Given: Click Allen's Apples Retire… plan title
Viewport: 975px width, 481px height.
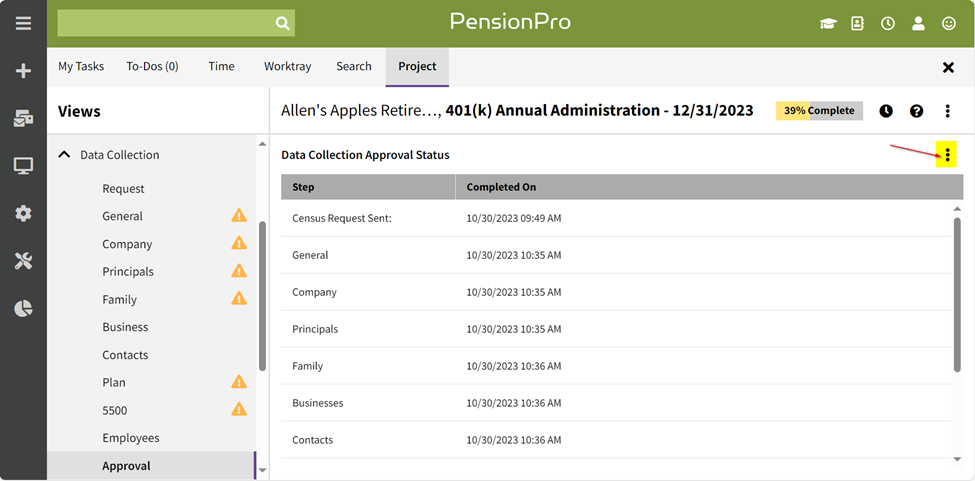Looking at the screenshot, I should click(361, 111).
